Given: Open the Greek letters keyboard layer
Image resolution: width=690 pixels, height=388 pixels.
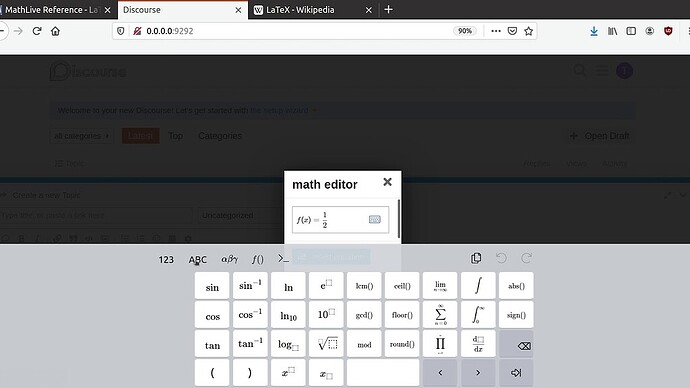Looking at the screenshot, I should tap(229, 260).
